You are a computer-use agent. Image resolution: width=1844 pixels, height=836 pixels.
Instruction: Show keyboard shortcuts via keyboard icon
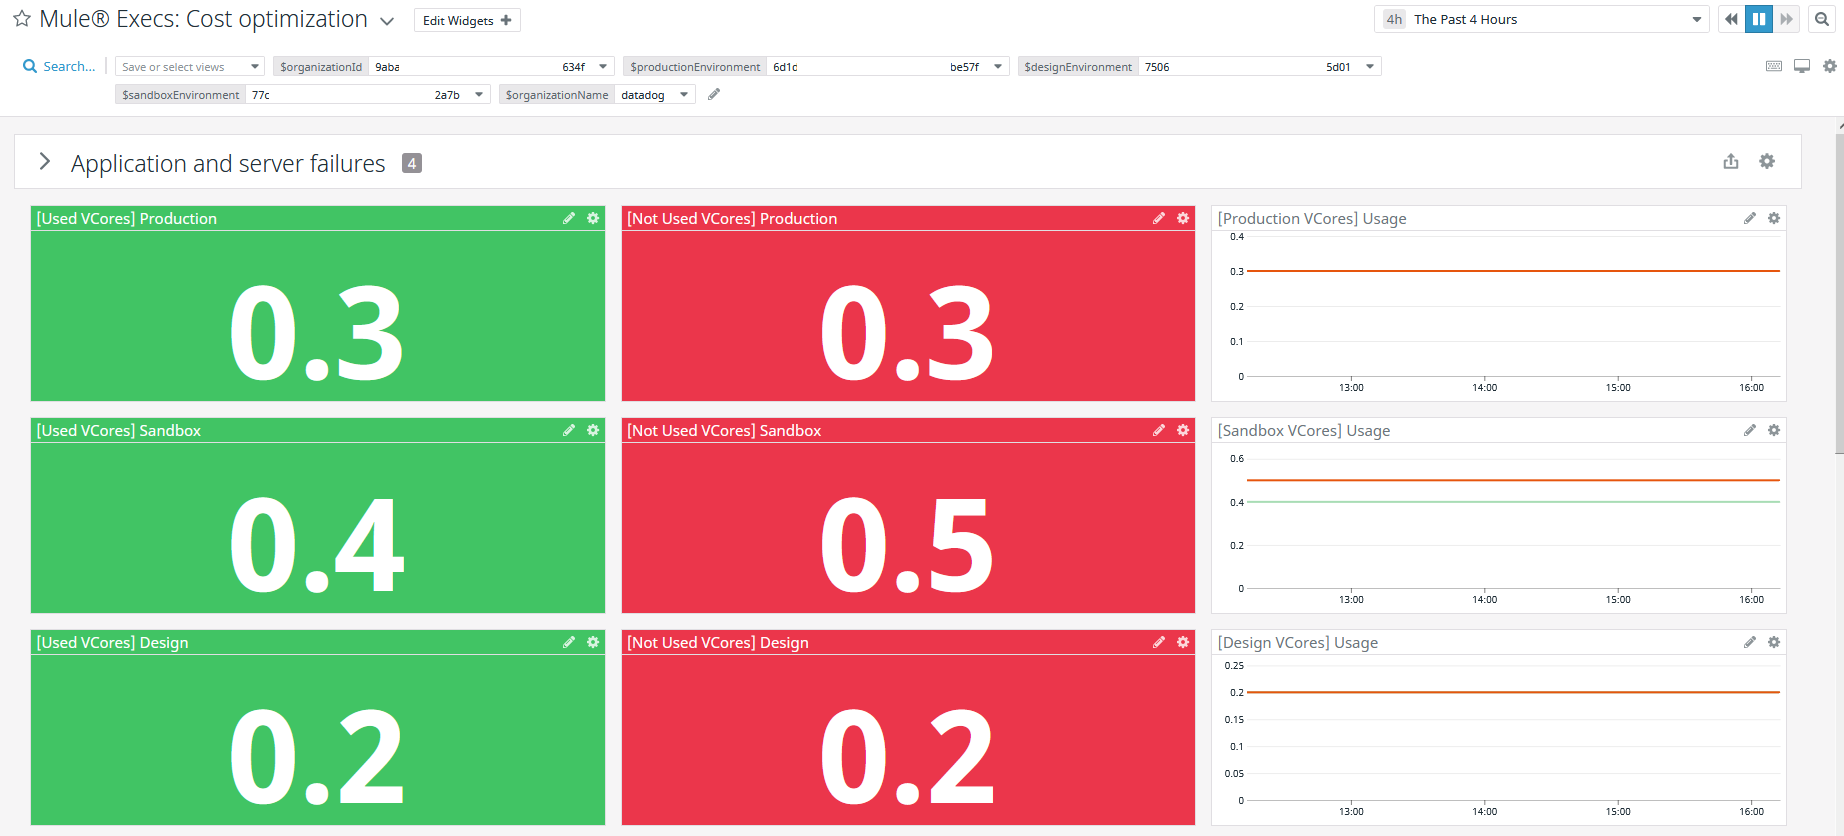pyautogui.click(x=1773, y=66)
